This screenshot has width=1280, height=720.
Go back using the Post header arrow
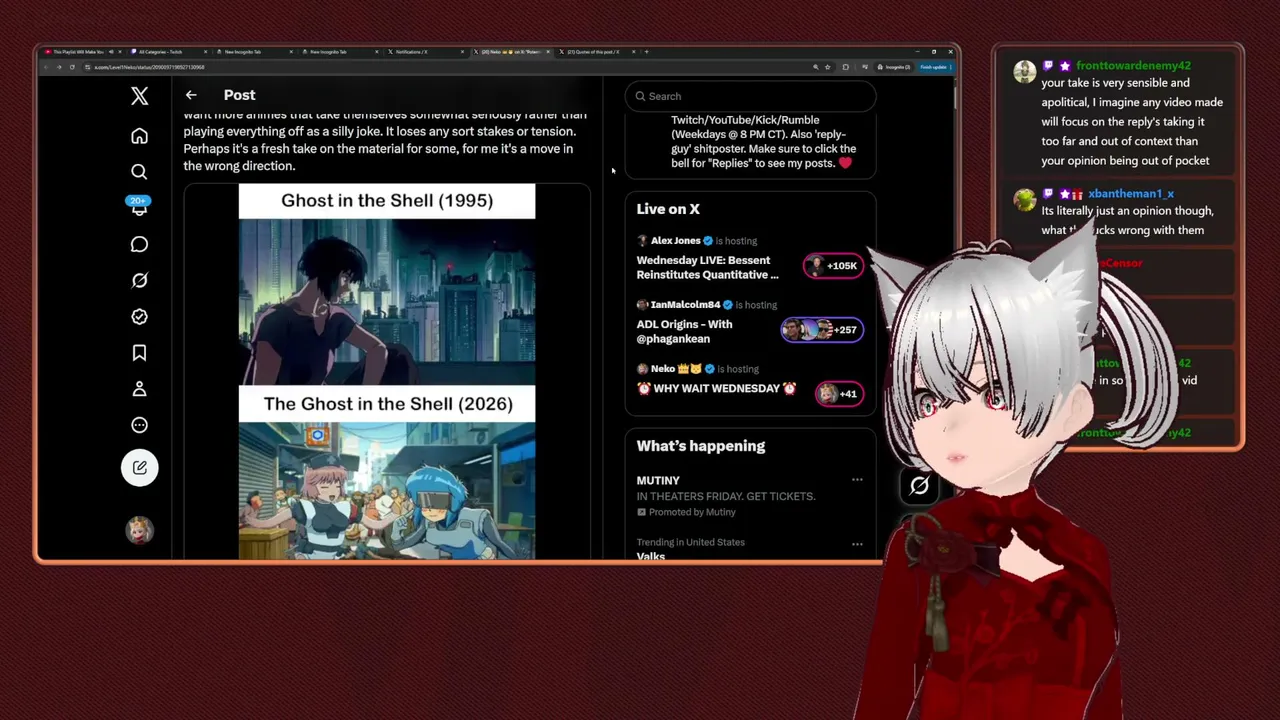191,95
